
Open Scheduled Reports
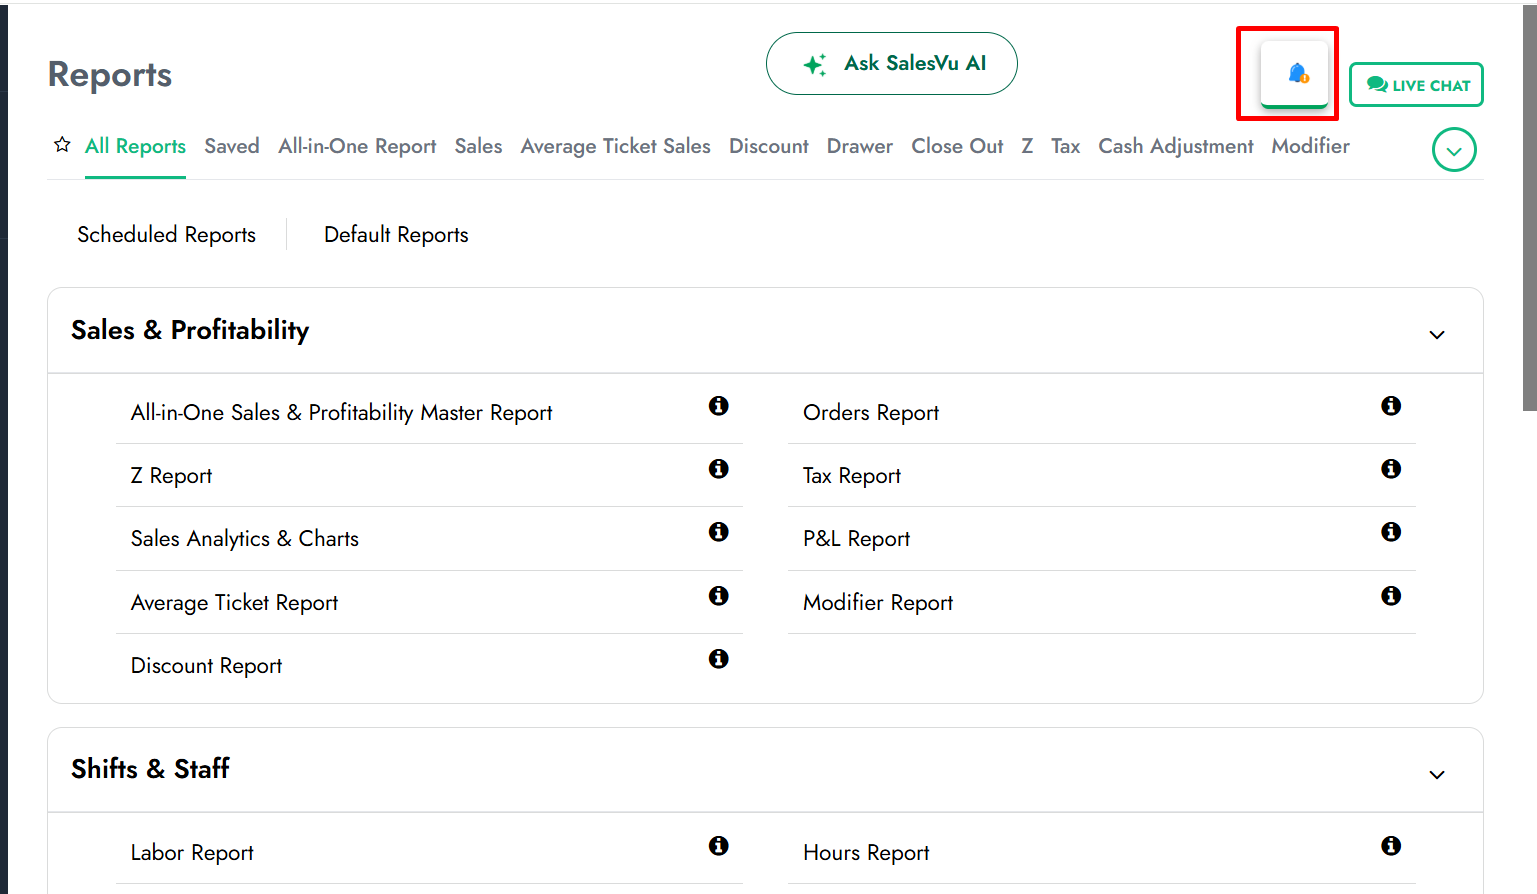(x=166, y=235)
